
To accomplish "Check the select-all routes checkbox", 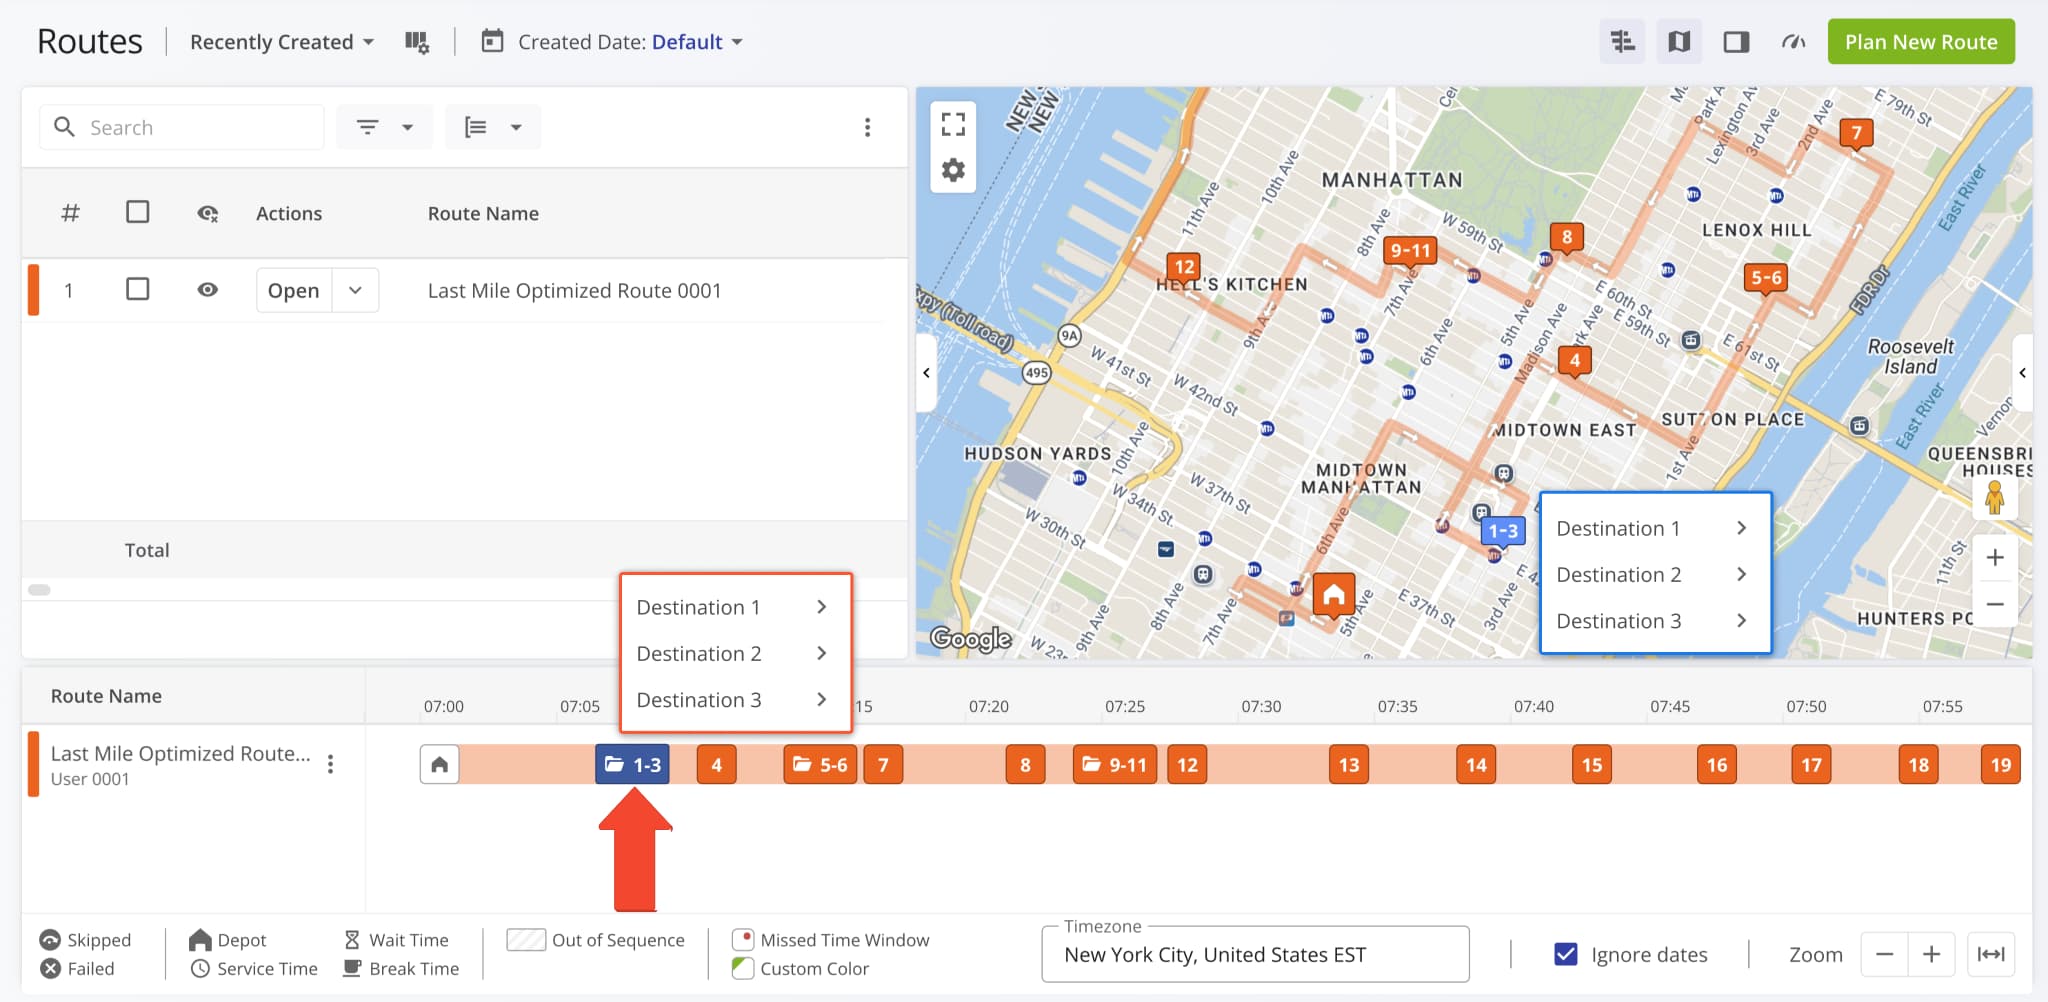I will pyautogui.click(x=138, y=212).
